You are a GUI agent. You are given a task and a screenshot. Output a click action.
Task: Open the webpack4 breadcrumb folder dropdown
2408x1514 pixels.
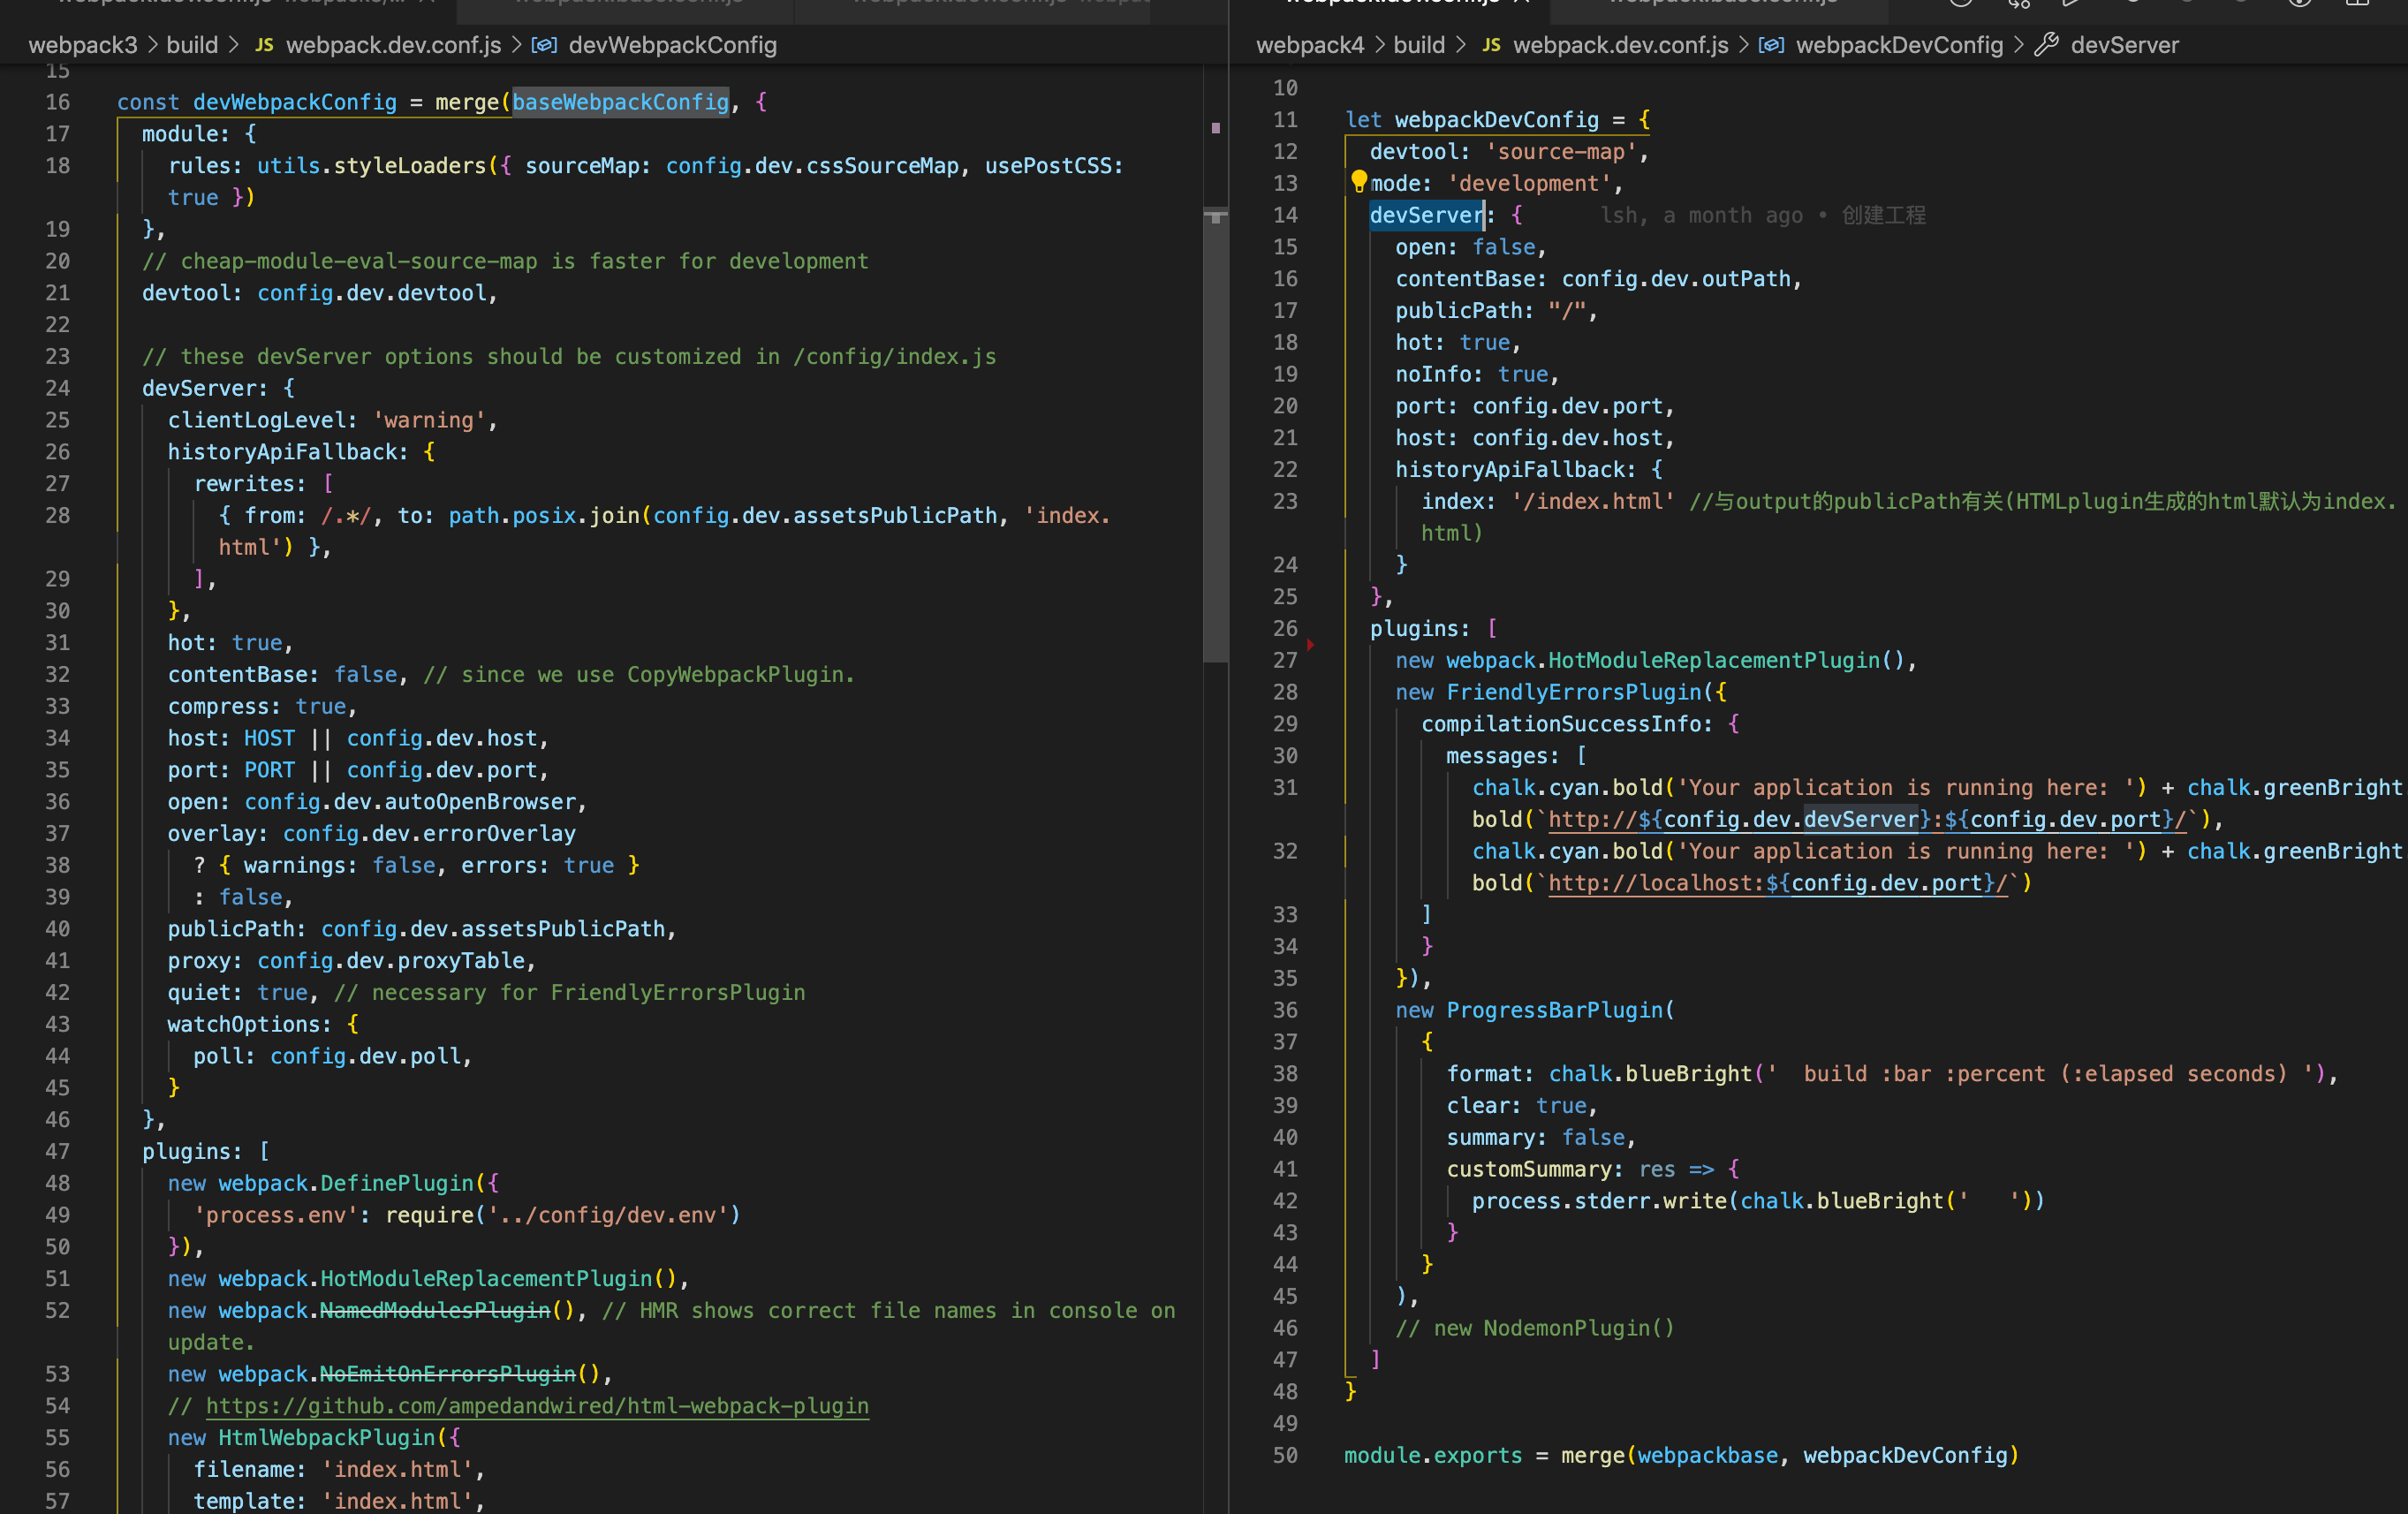[1309, 45]
